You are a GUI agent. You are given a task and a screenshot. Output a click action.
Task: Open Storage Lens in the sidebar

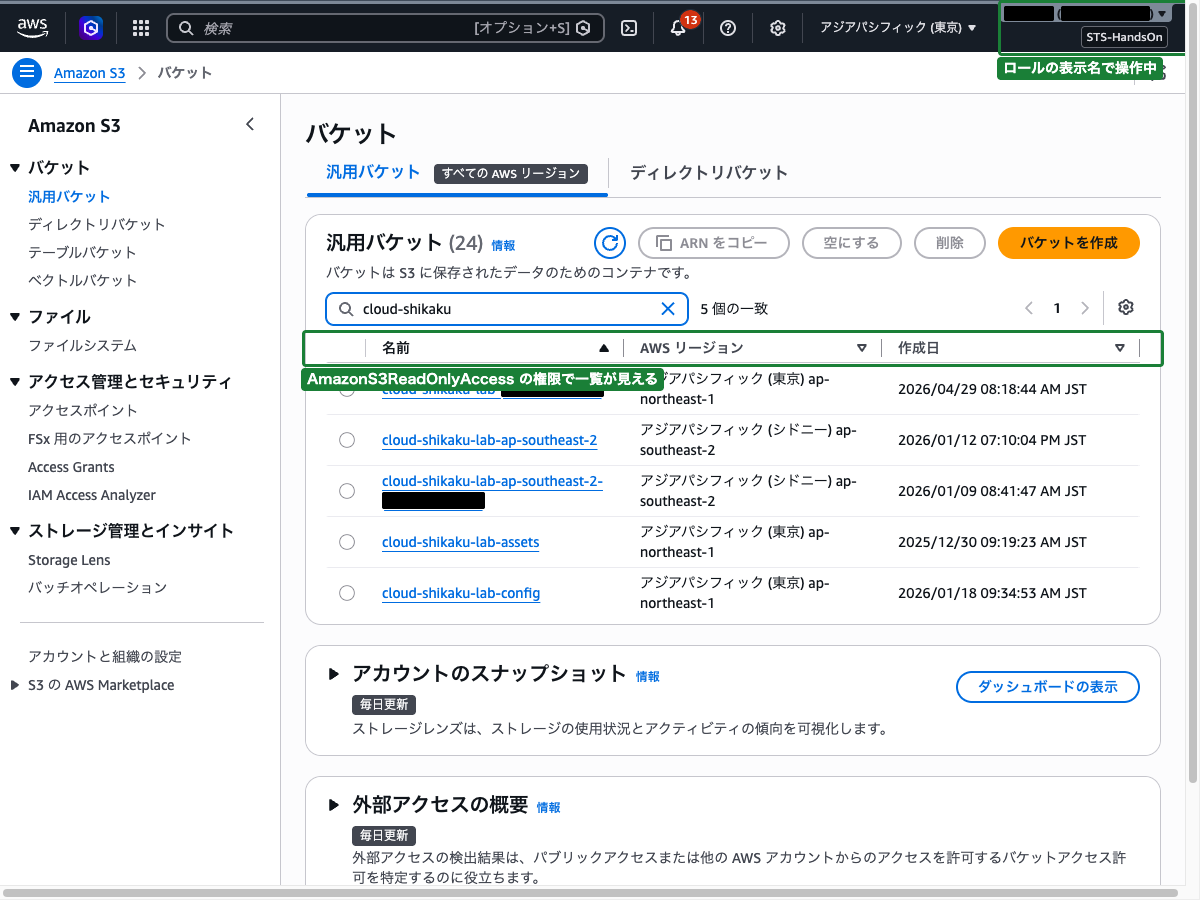point(69,560)
